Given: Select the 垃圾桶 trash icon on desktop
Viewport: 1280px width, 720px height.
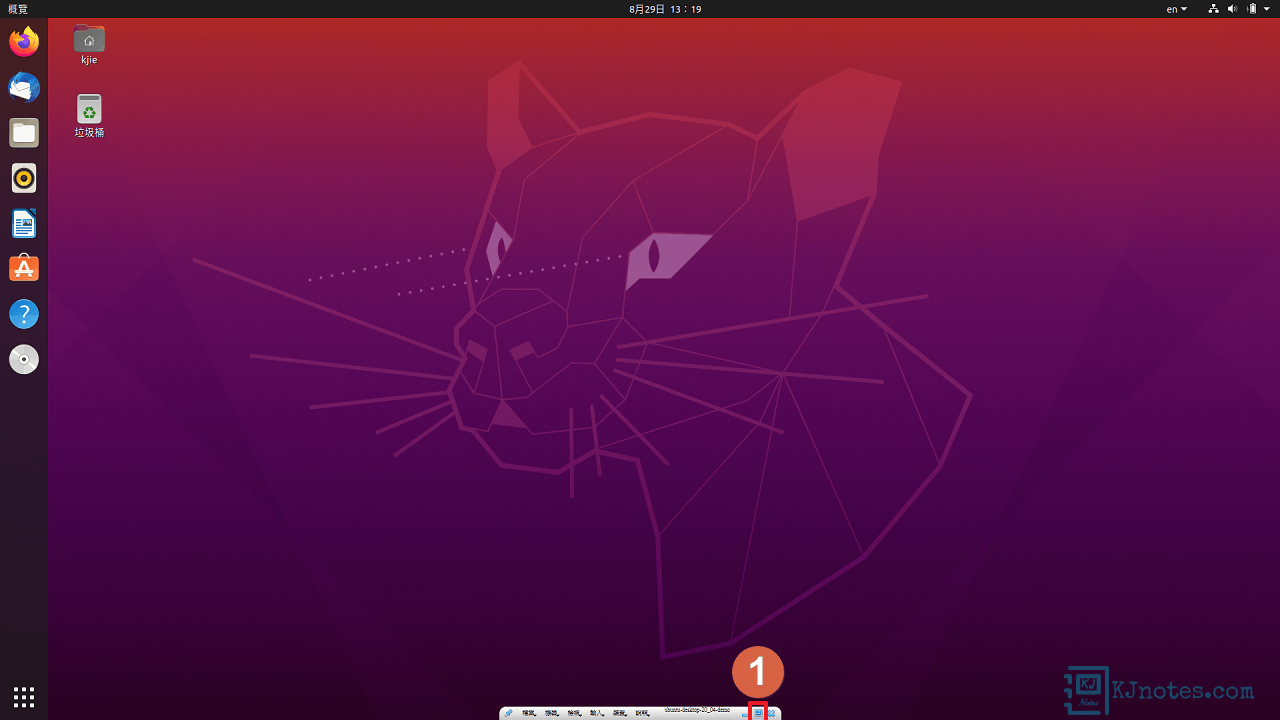Looking at the screenshot, I should (89, 116).
